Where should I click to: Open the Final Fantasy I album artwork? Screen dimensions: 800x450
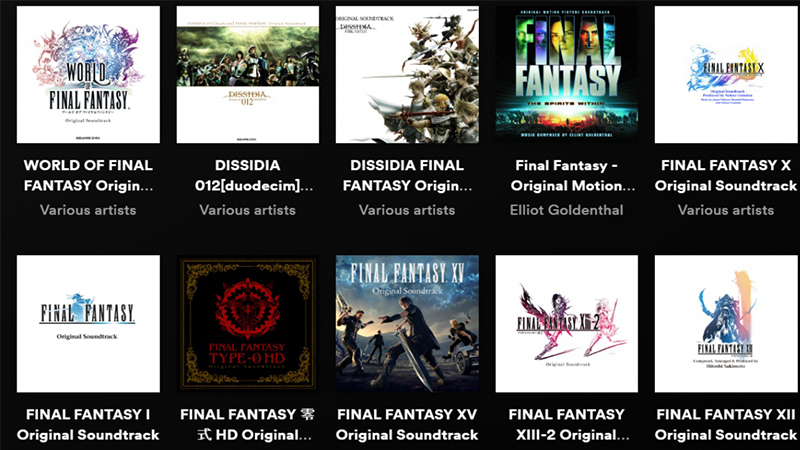coord(88,324)
